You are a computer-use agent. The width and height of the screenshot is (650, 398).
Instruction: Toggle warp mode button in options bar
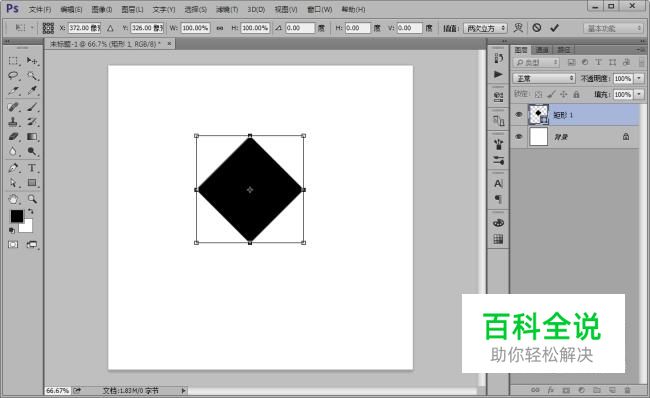point(518,28)
